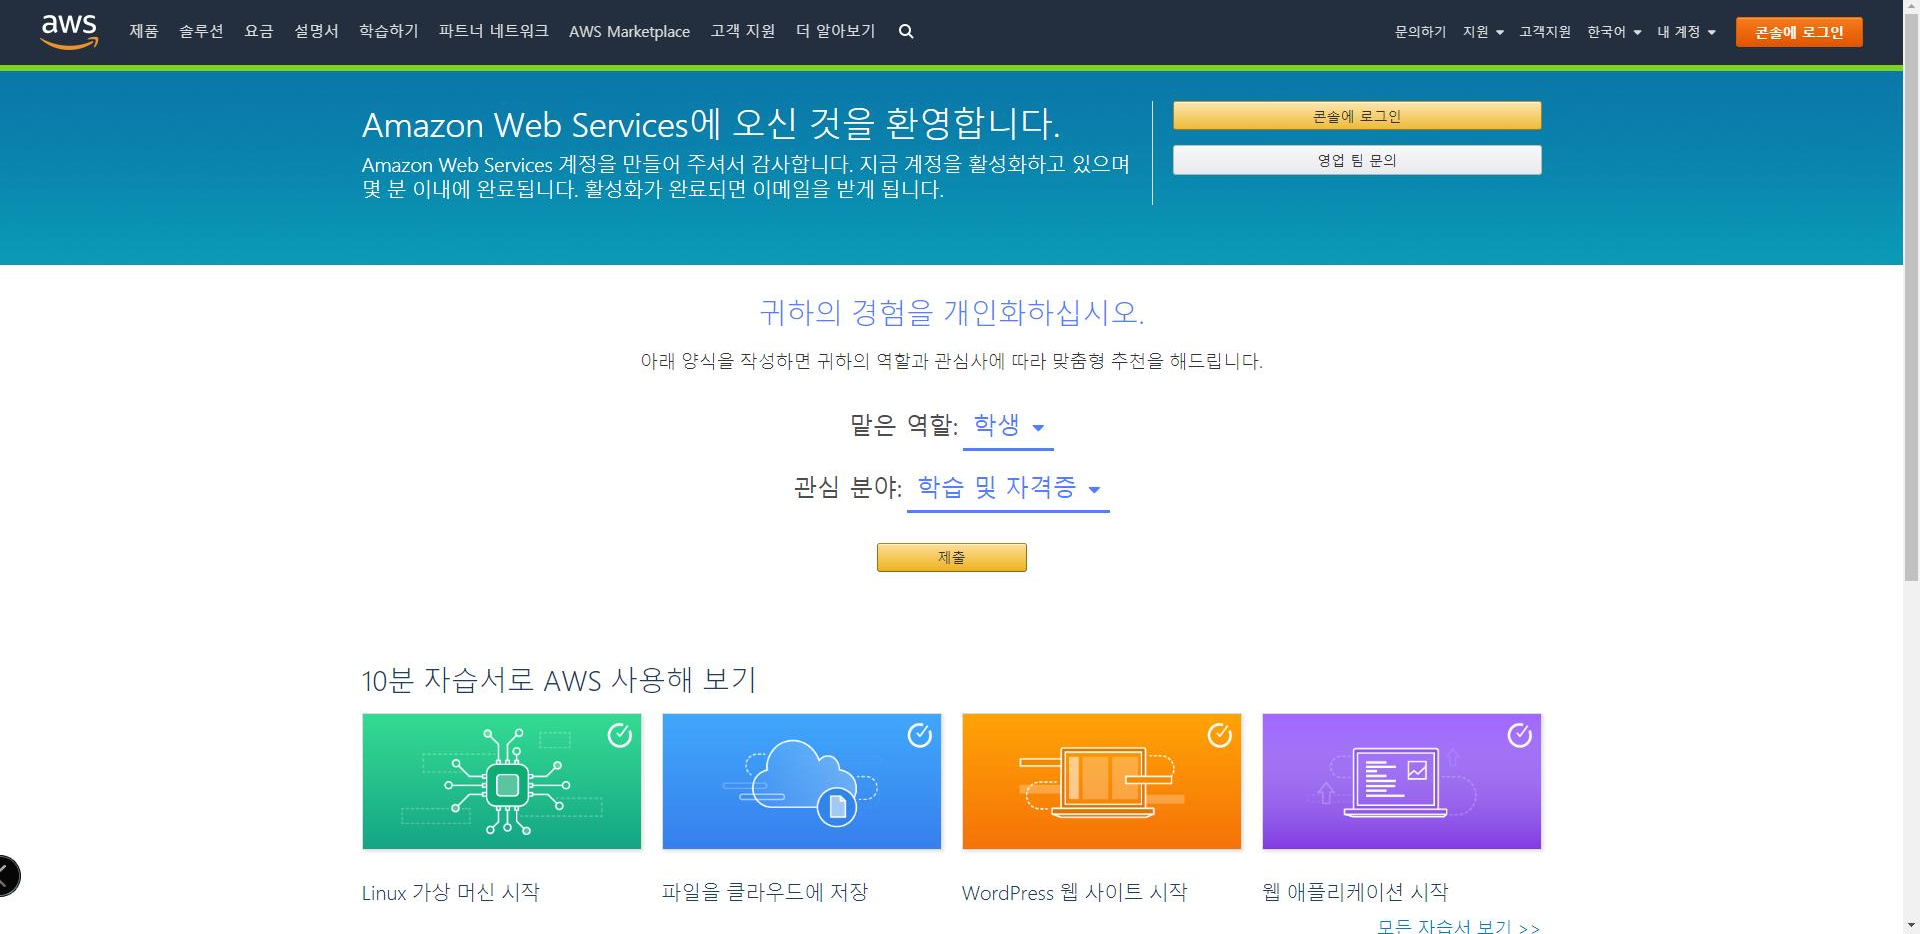The image size is (1920, 934).
Task: Open the 고객 지원 menu
Action: 743,32
